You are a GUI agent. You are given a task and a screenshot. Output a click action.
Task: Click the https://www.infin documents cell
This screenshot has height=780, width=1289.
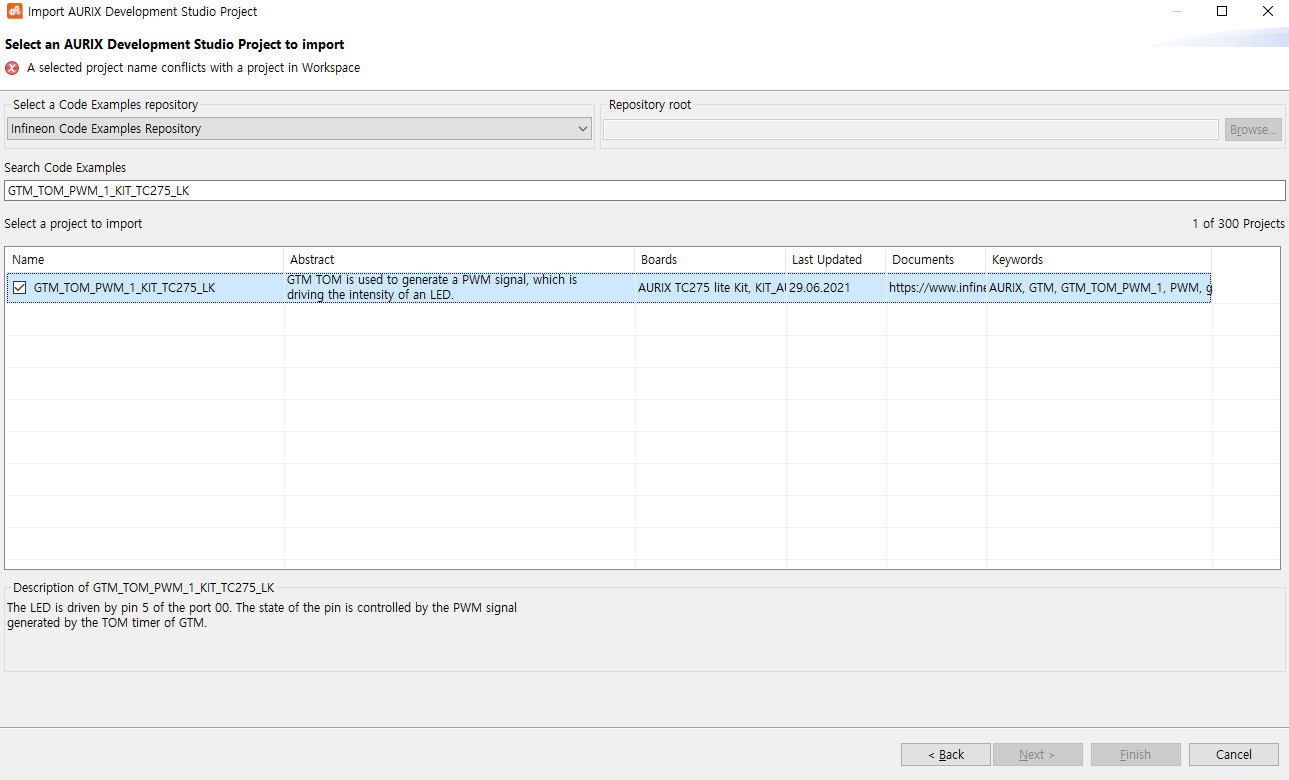click(937, 288)
